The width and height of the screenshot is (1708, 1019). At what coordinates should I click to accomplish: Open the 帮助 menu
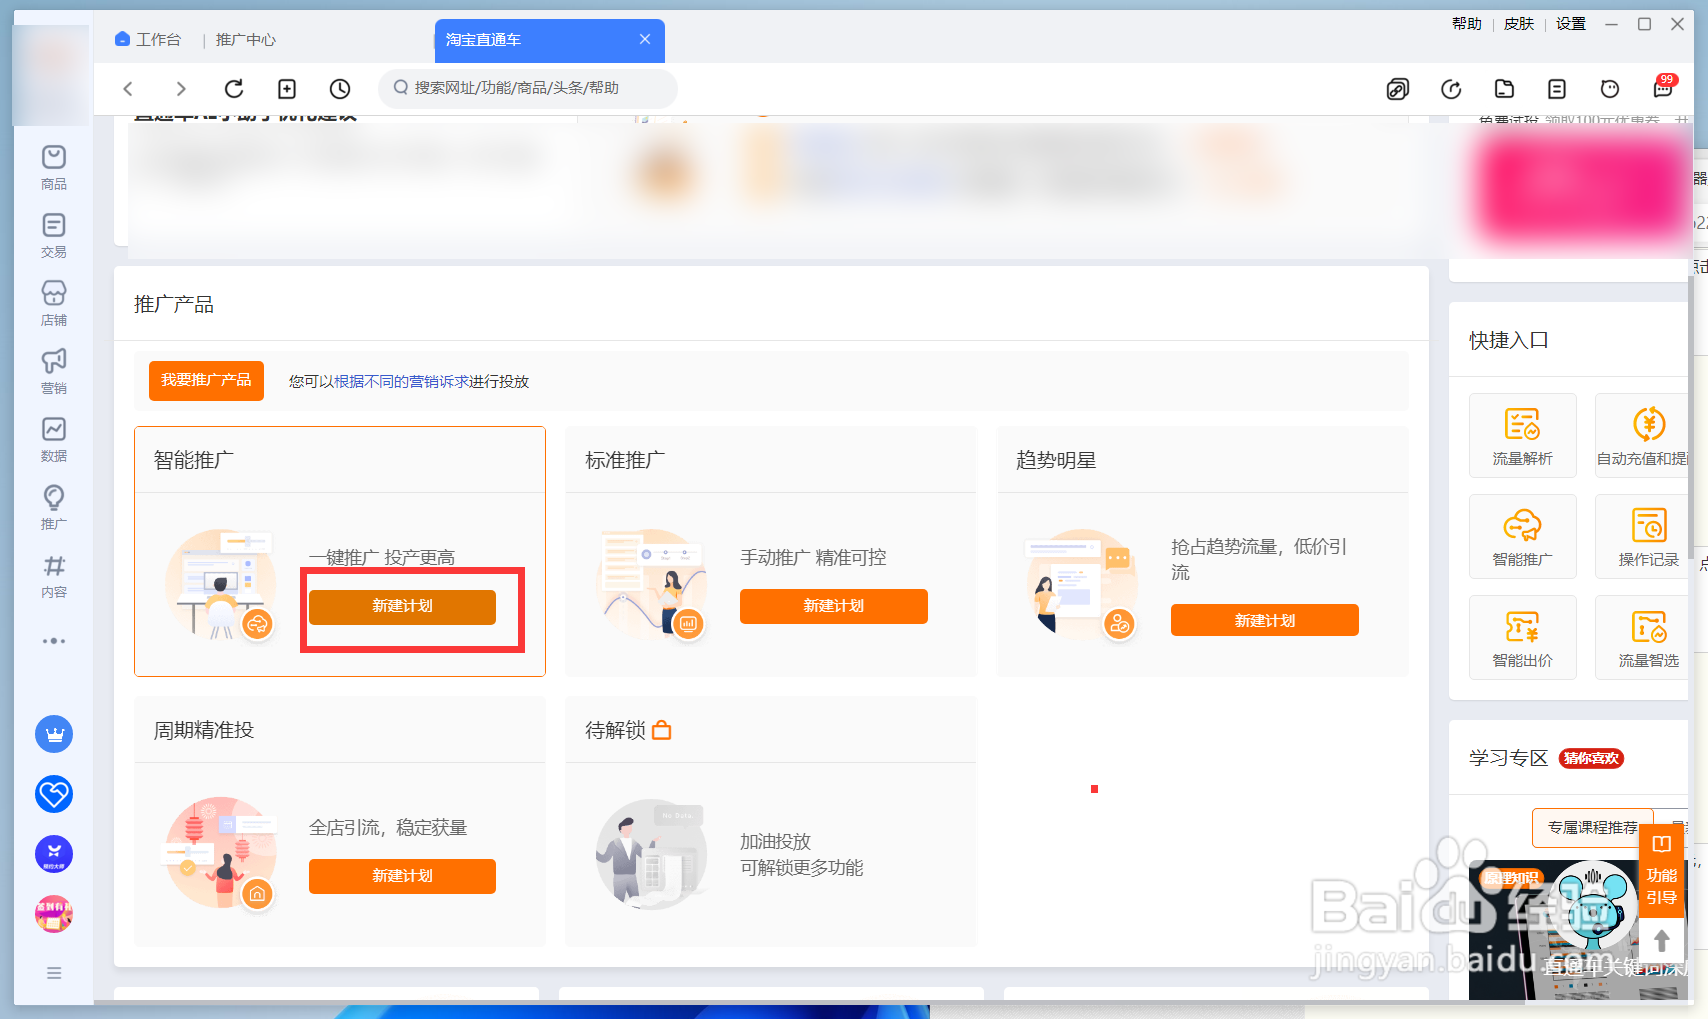1467,24
